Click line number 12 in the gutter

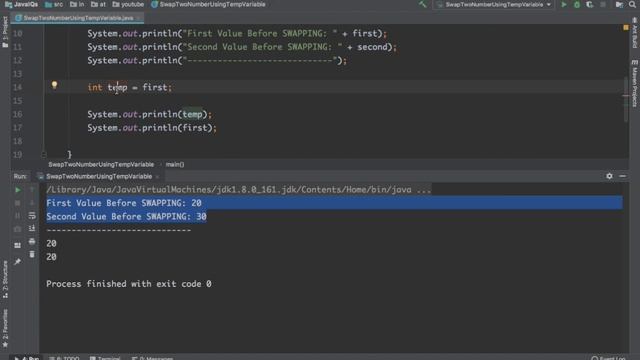click(x=18, y=60)
